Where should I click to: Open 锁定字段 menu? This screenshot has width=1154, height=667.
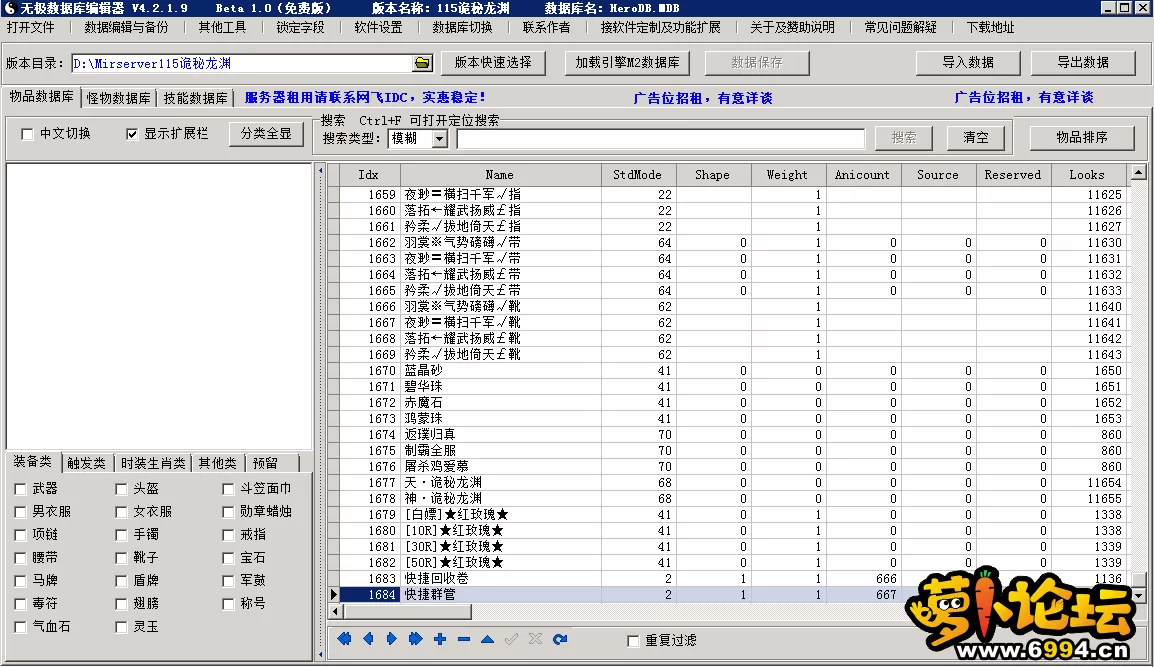point(300,27)
